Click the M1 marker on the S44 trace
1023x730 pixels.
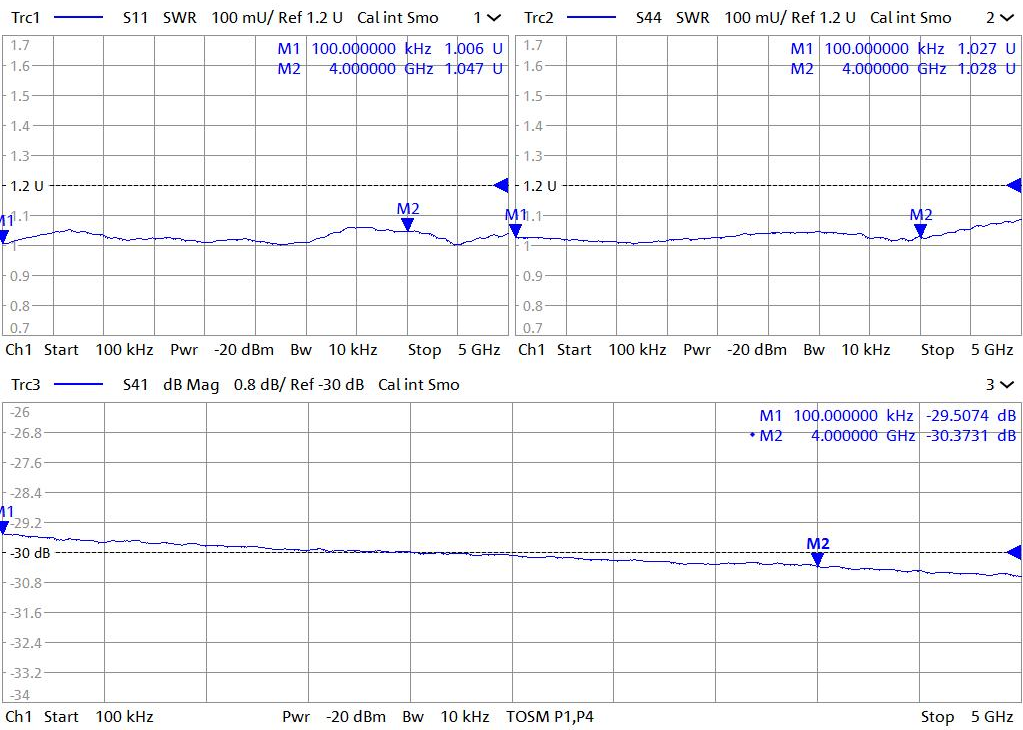[x=516, y=231]
